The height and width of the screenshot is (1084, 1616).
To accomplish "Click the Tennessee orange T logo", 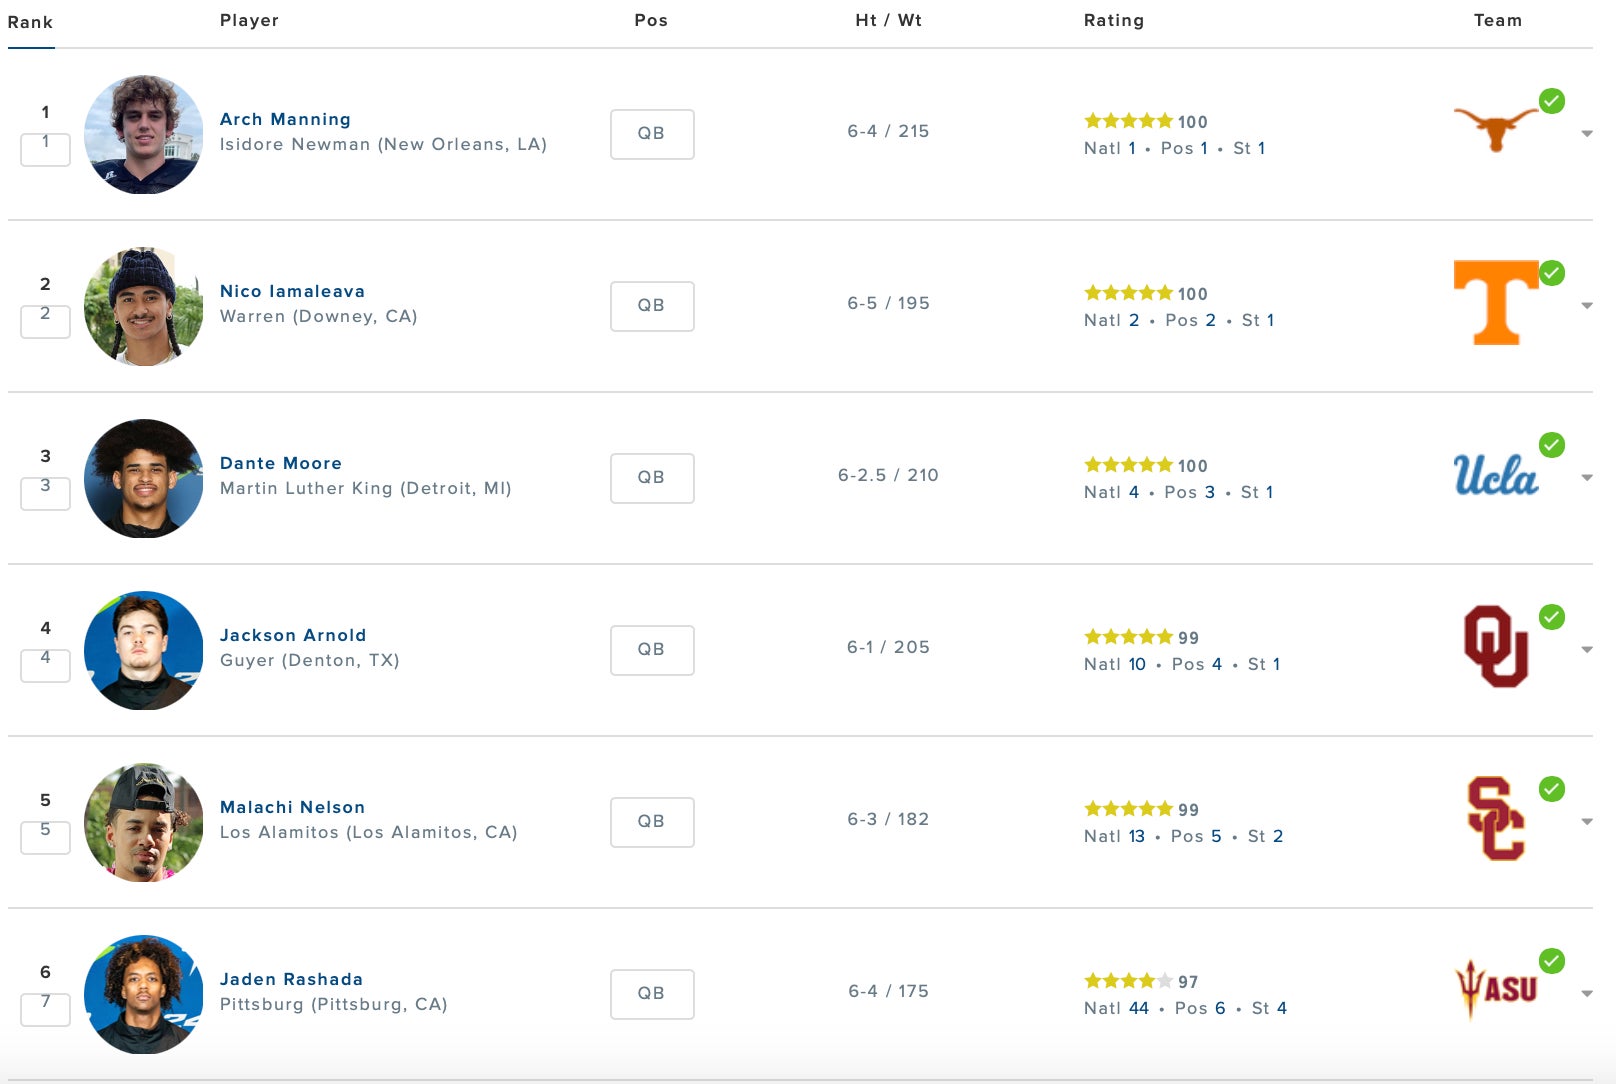I will pos(1495,302).
